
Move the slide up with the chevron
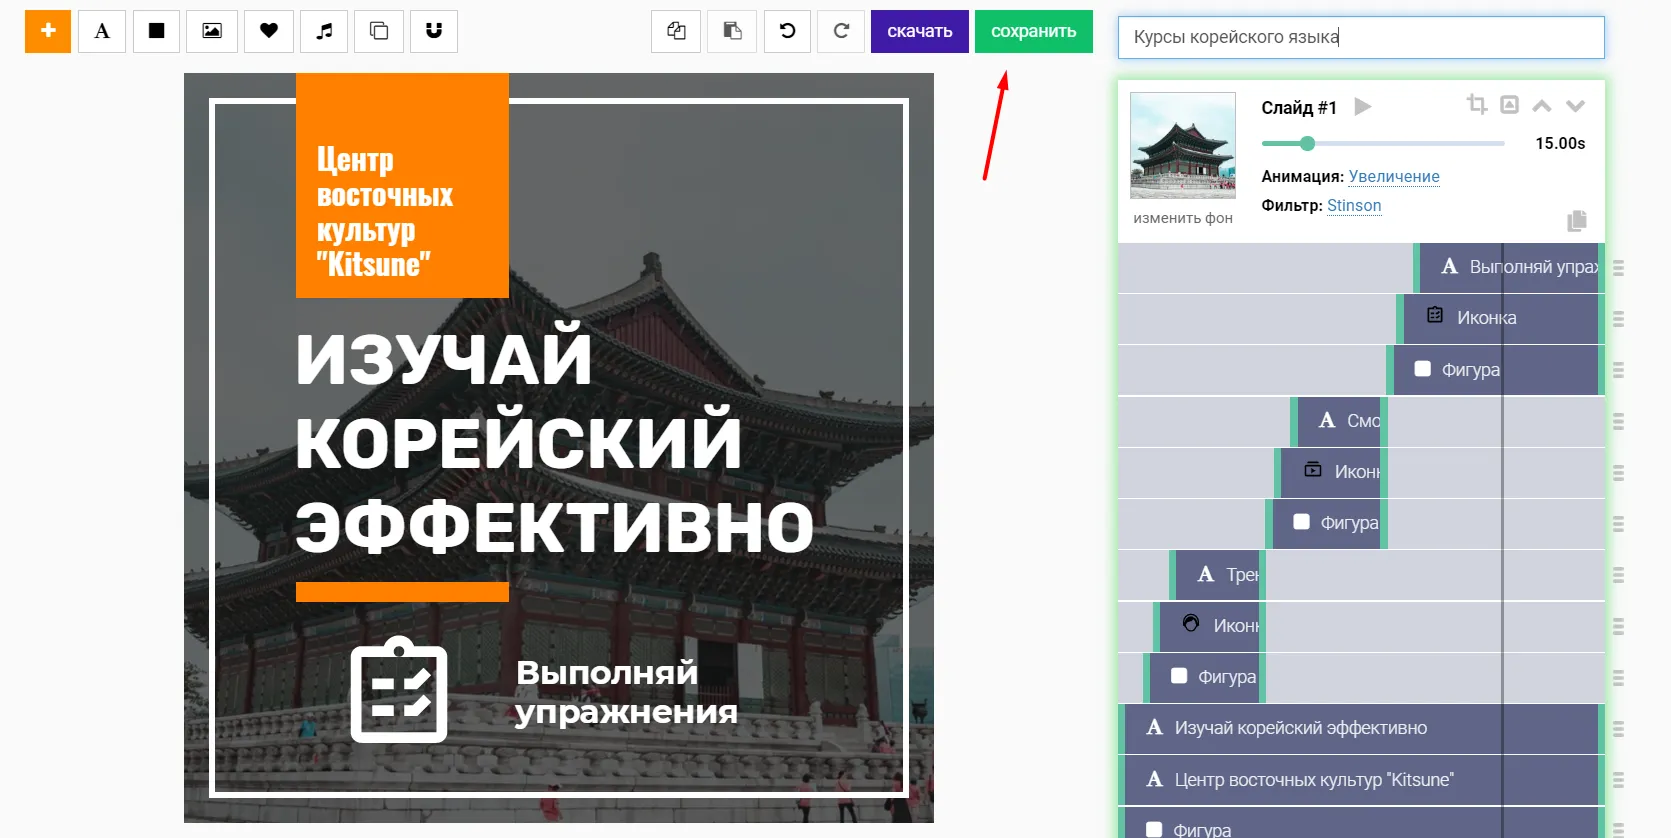[x=1542, y=105]
